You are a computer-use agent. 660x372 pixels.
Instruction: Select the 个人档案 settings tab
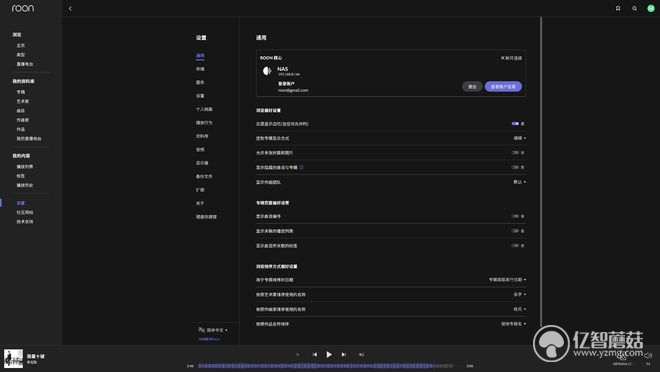pos(204,109)
